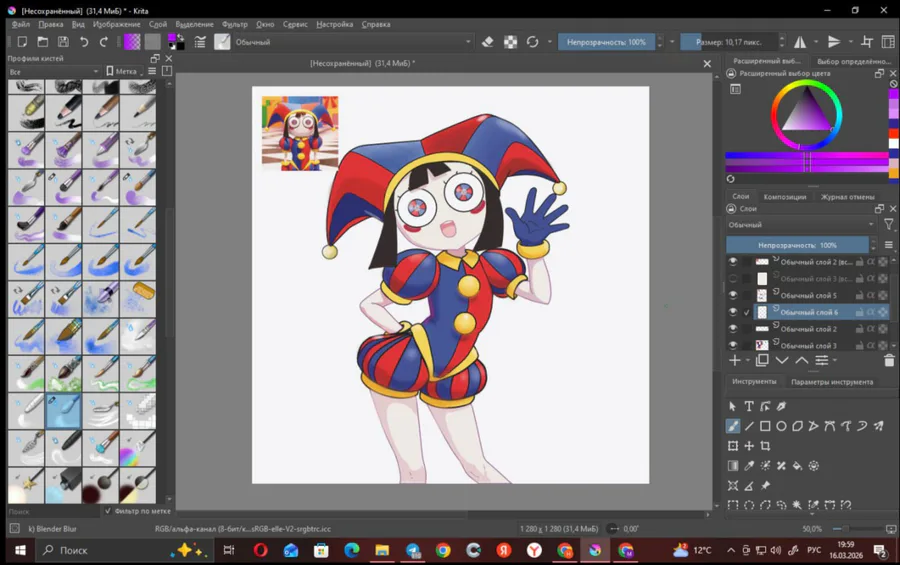This screenshot has width=900, height=565.
Task: Select the Text tool in the toolbox
Action: click(x=749, y=406)
